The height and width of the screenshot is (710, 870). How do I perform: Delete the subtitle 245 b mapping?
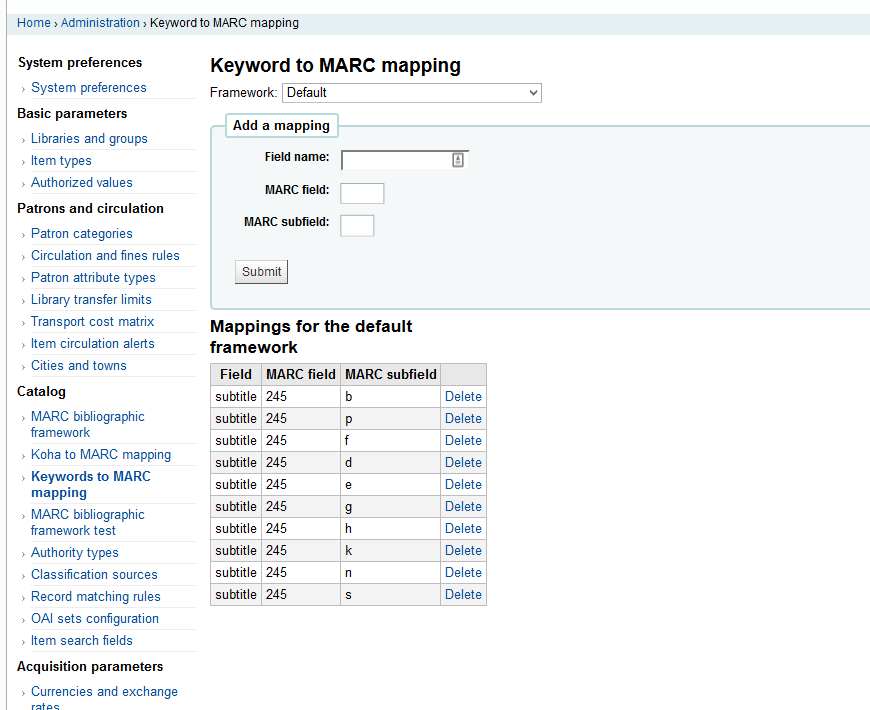pyautogui.click(x=463, y=397)
